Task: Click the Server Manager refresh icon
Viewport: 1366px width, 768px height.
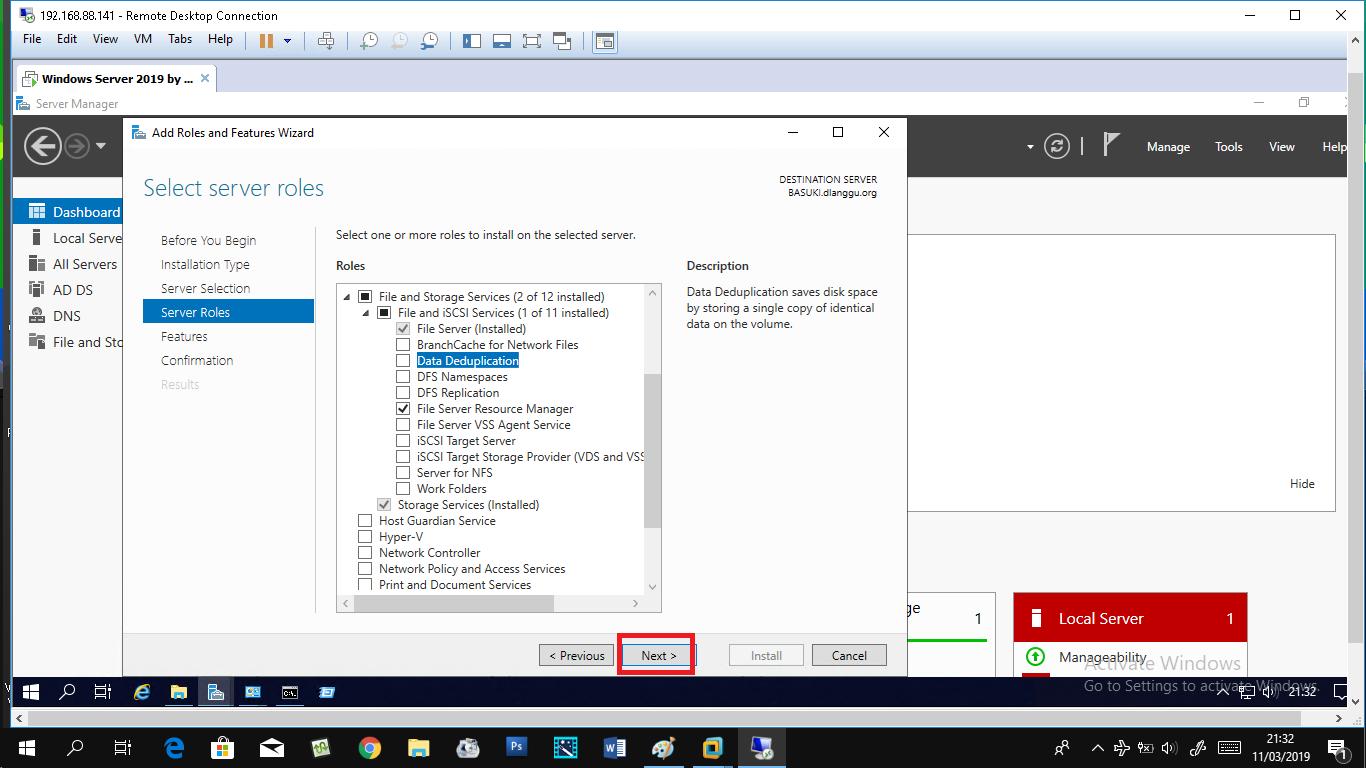Action: 1057,147
